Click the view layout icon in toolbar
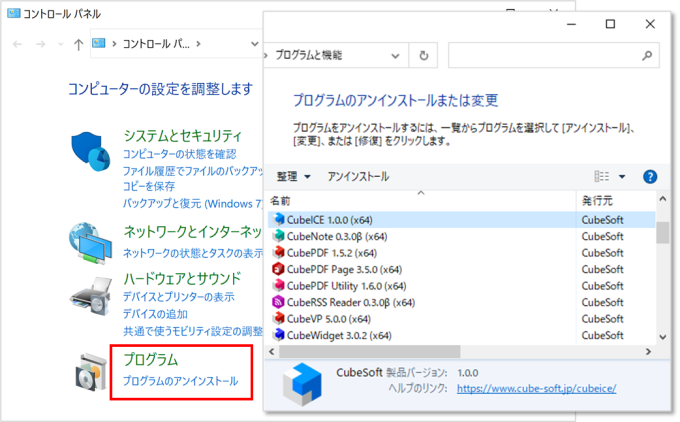Viewport: 680px width, 422px height. [x=602, y=176]
